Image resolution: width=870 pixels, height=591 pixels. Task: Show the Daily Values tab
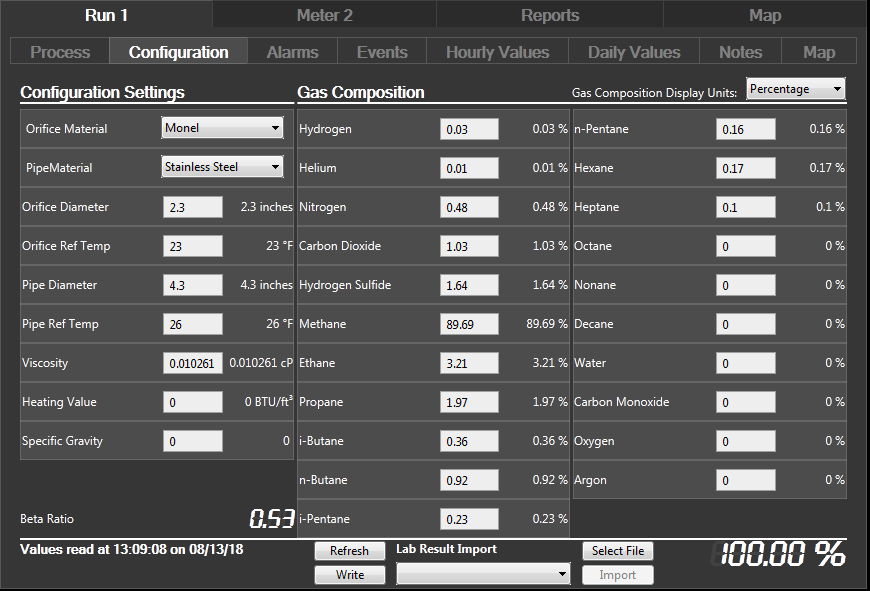point(634,52)
